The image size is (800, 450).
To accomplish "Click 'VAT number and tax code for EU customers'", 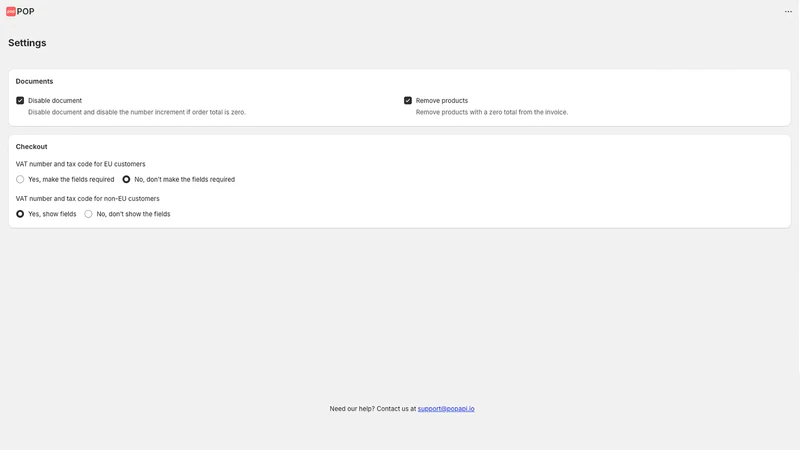I will (81, 164).
